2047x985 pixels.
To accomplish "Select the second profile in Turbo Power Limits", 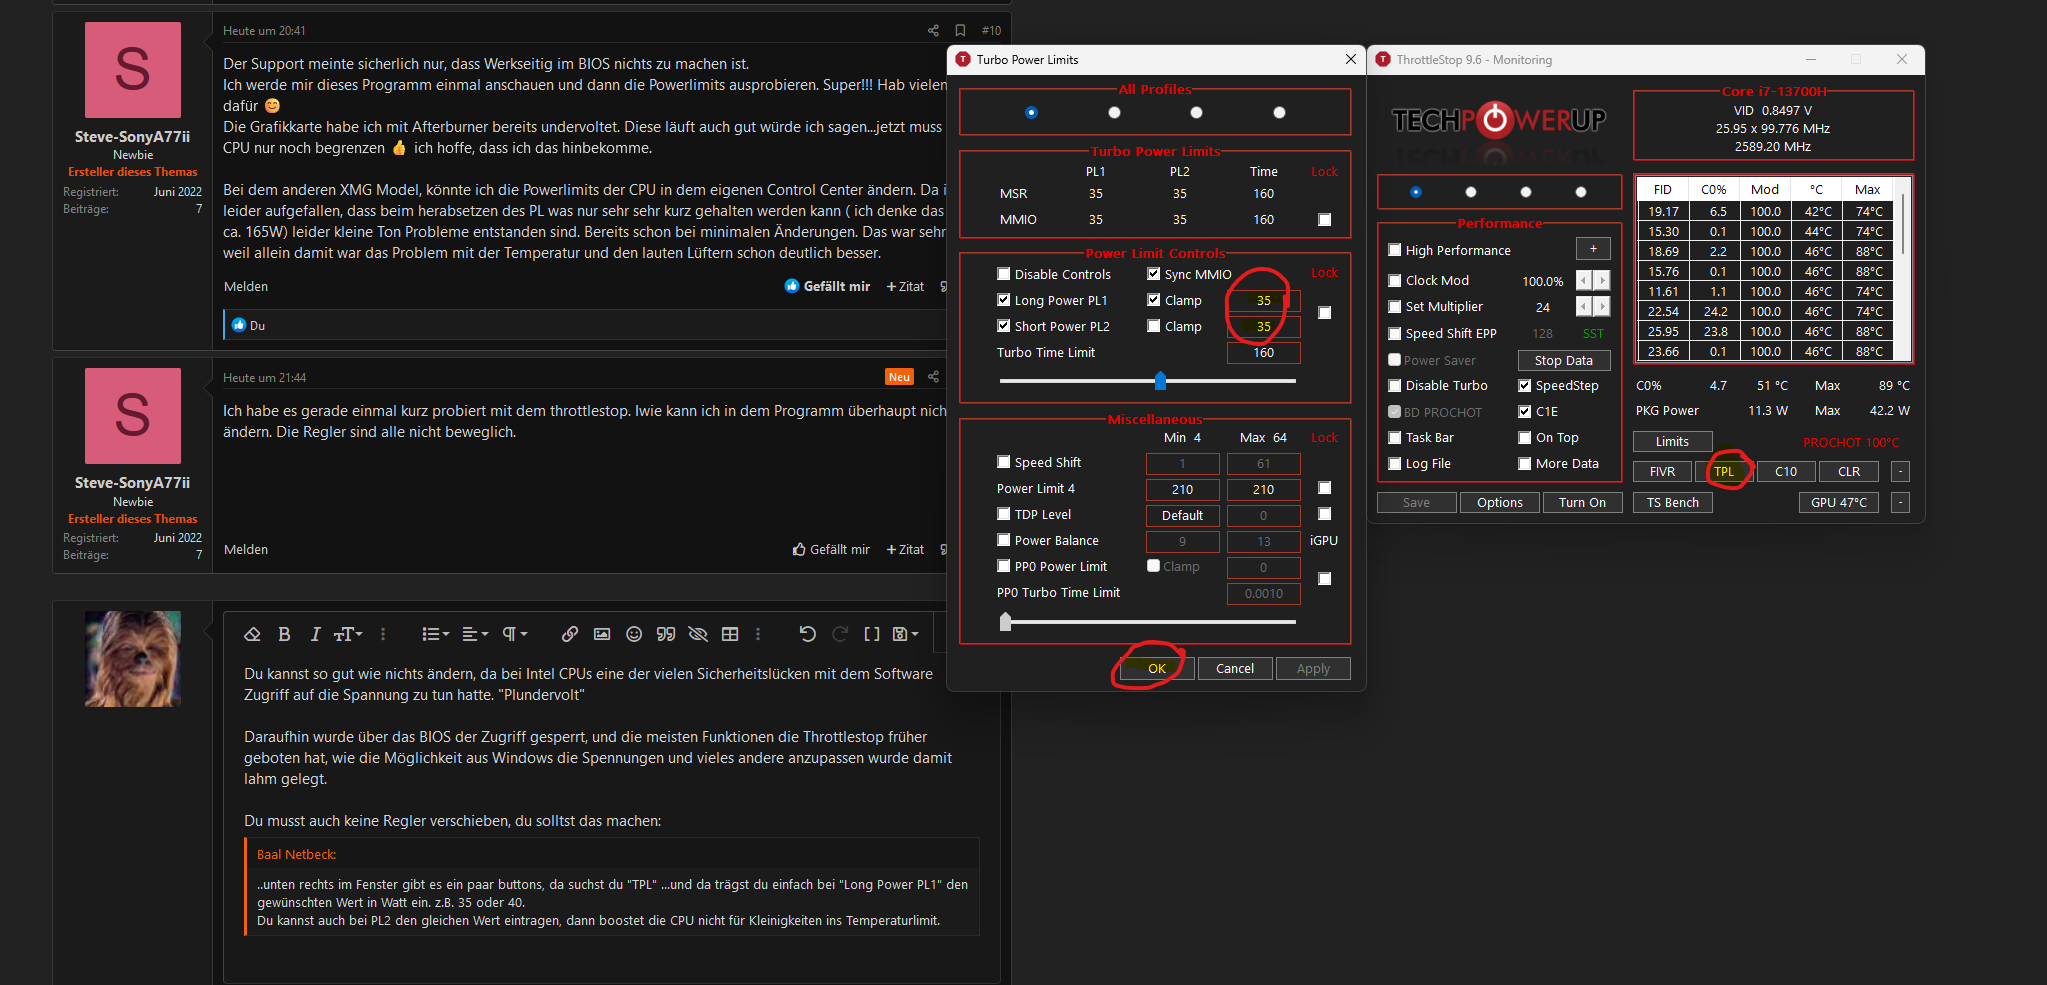I will click(1114, 113).
